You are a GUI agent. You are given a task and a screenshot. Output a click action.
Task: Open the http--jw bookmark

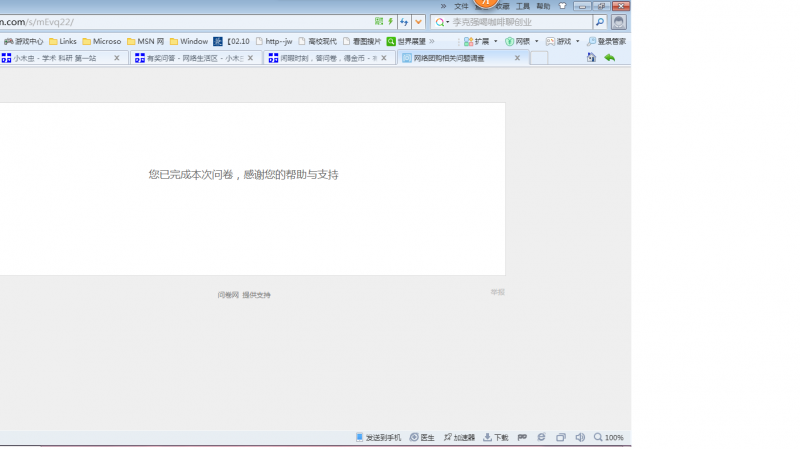coord(274,41)
